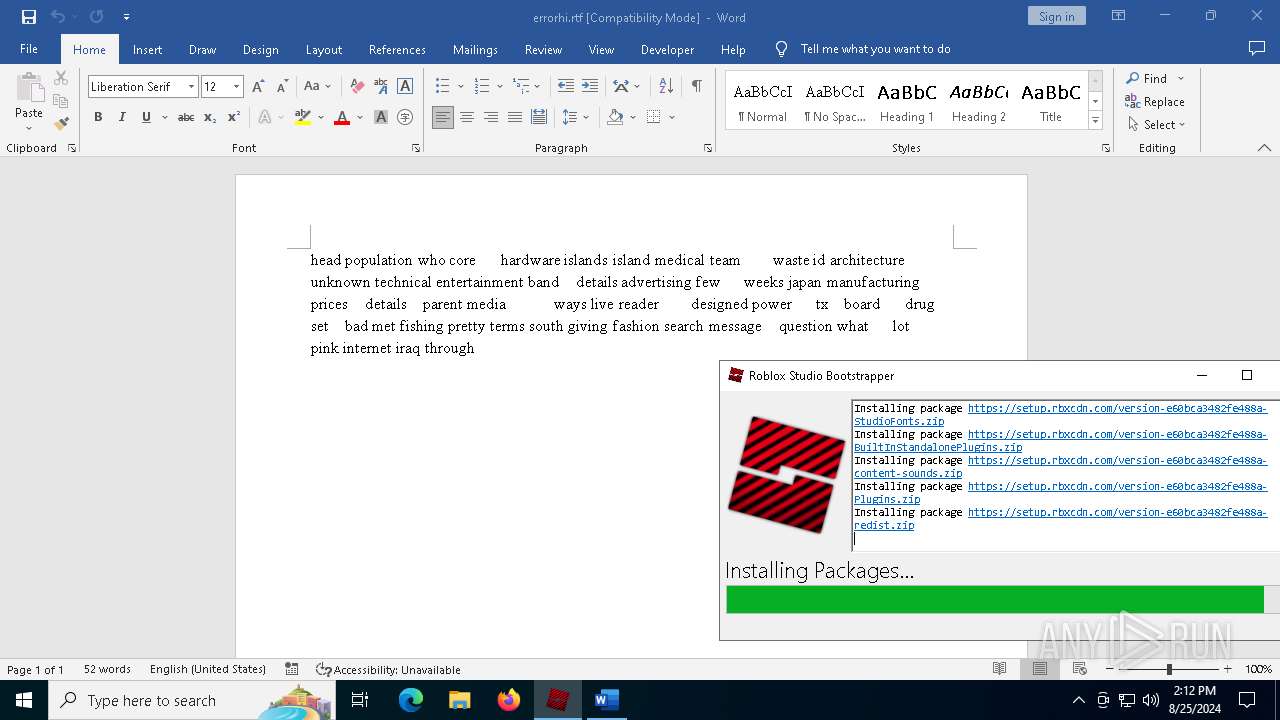Click the Find button in Editing group

[1147, 78]
